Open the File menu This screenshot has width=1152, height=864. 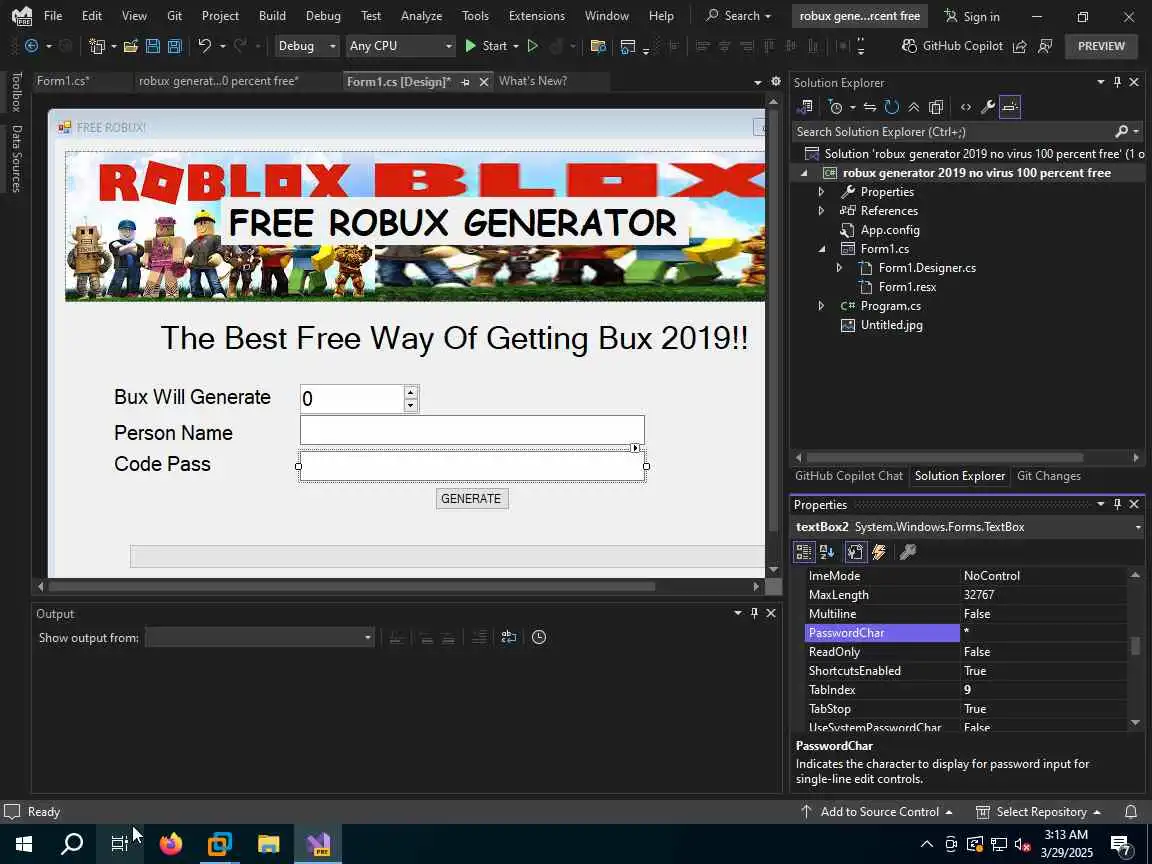tap(53, 15)
